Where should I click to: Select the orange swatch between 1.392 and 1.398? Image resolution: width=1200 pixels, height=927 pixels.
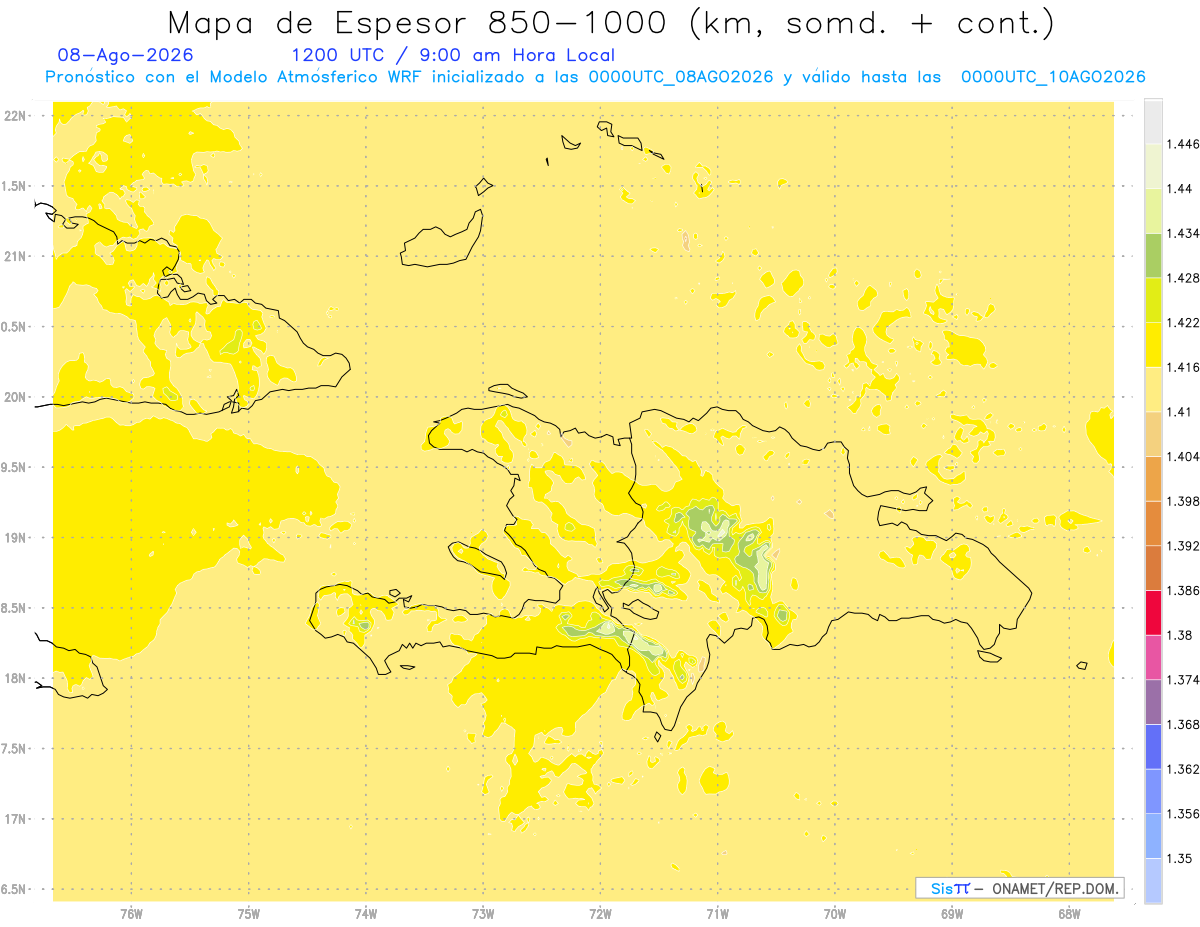[1153, 523]
